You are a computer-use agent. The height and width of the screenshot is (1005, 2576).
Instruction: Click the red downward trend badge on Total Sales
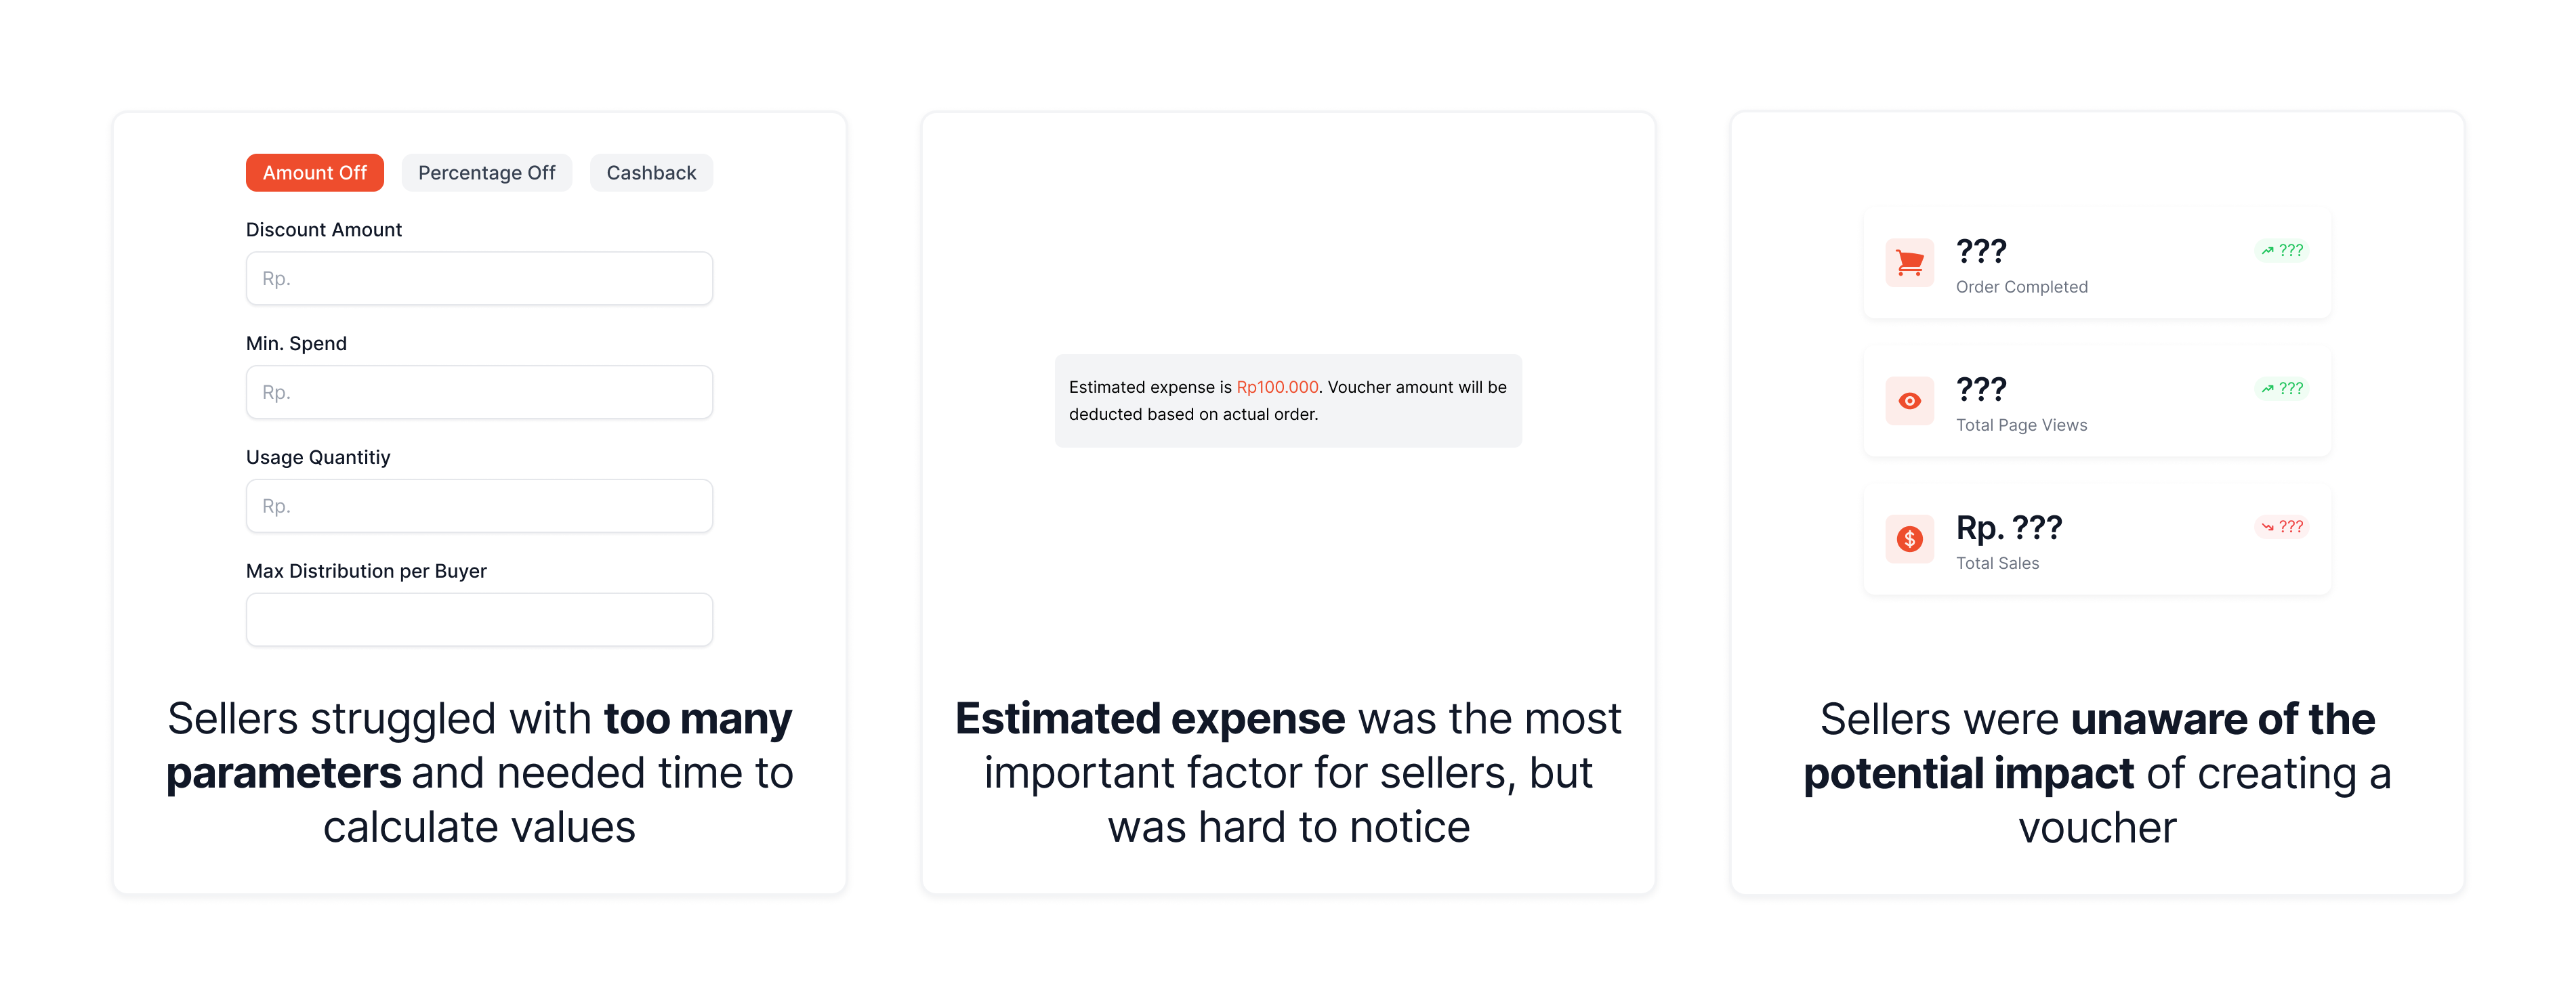2282,526
